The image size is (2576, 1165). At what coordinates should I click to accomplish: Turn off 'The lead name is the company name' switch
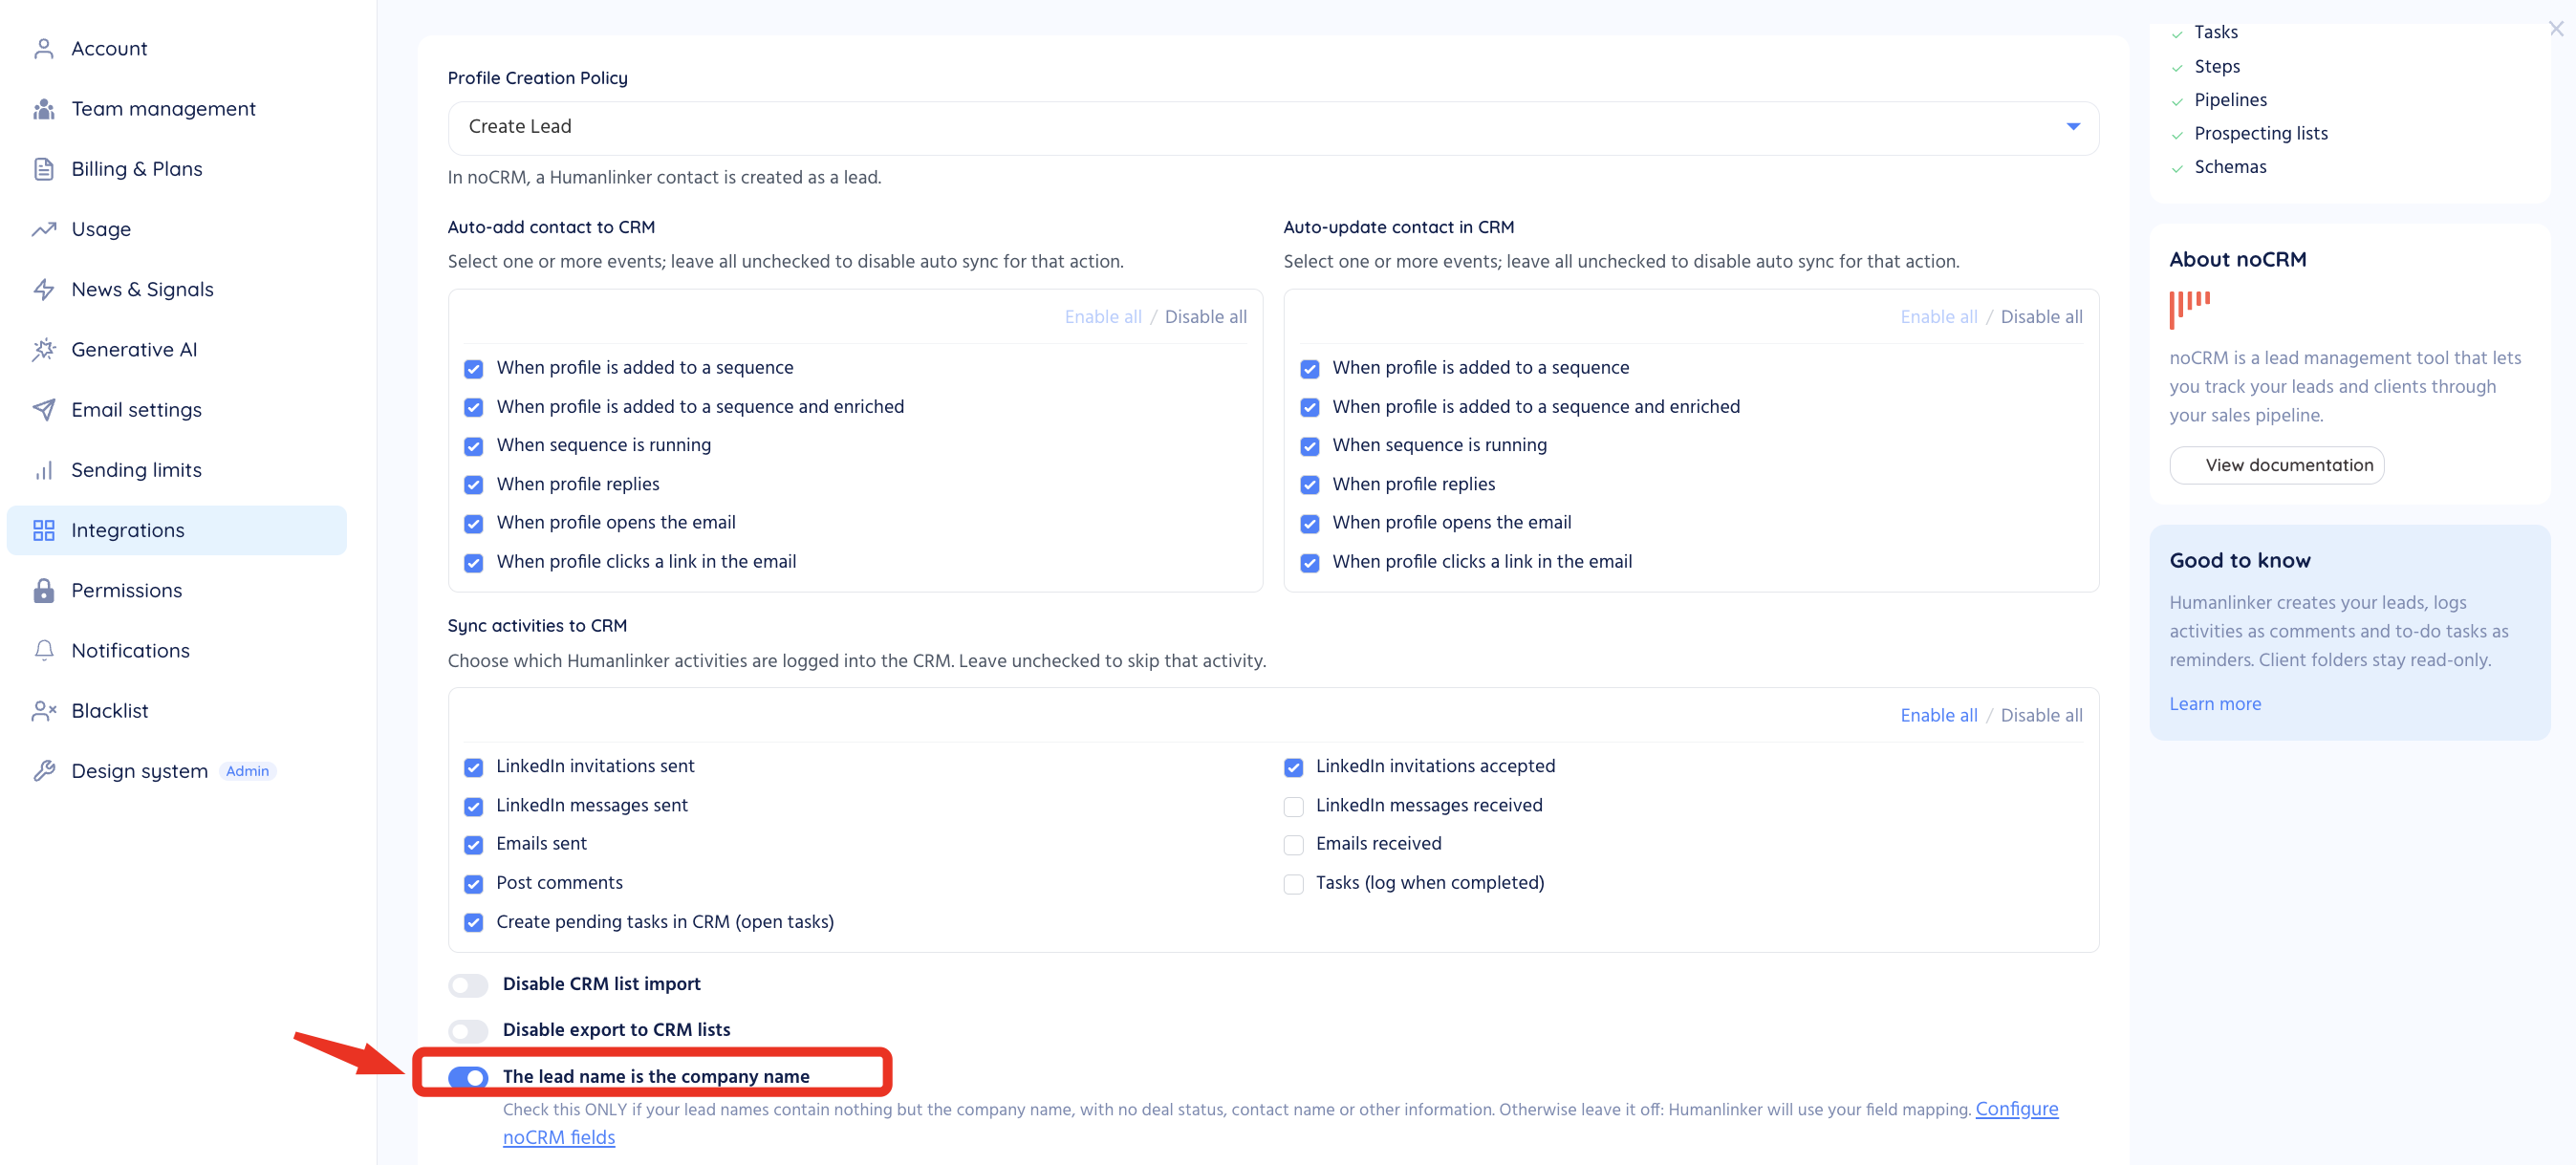tap(467, 1077)
